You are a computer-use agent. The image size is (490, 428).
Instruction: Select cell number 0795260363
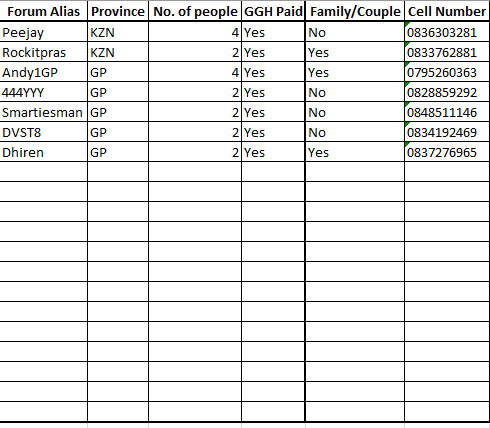coord(447,72)
